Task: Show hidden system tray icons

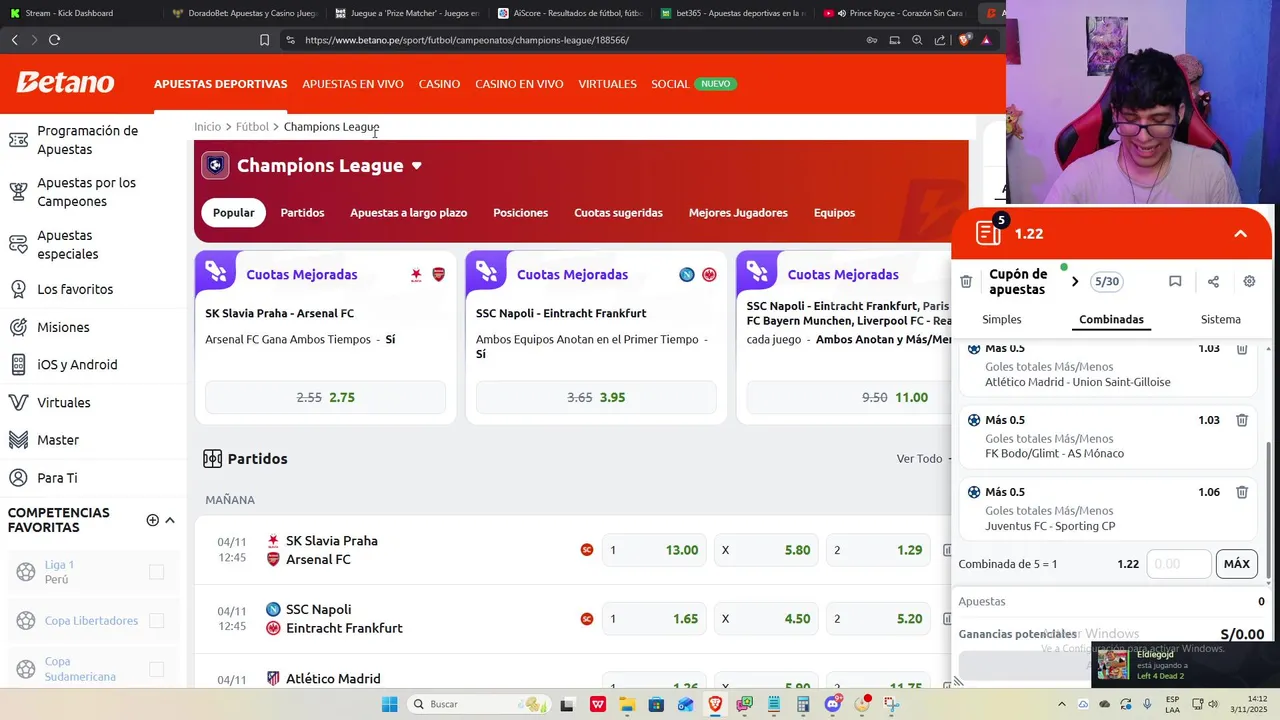Action: click(1064, 704)
